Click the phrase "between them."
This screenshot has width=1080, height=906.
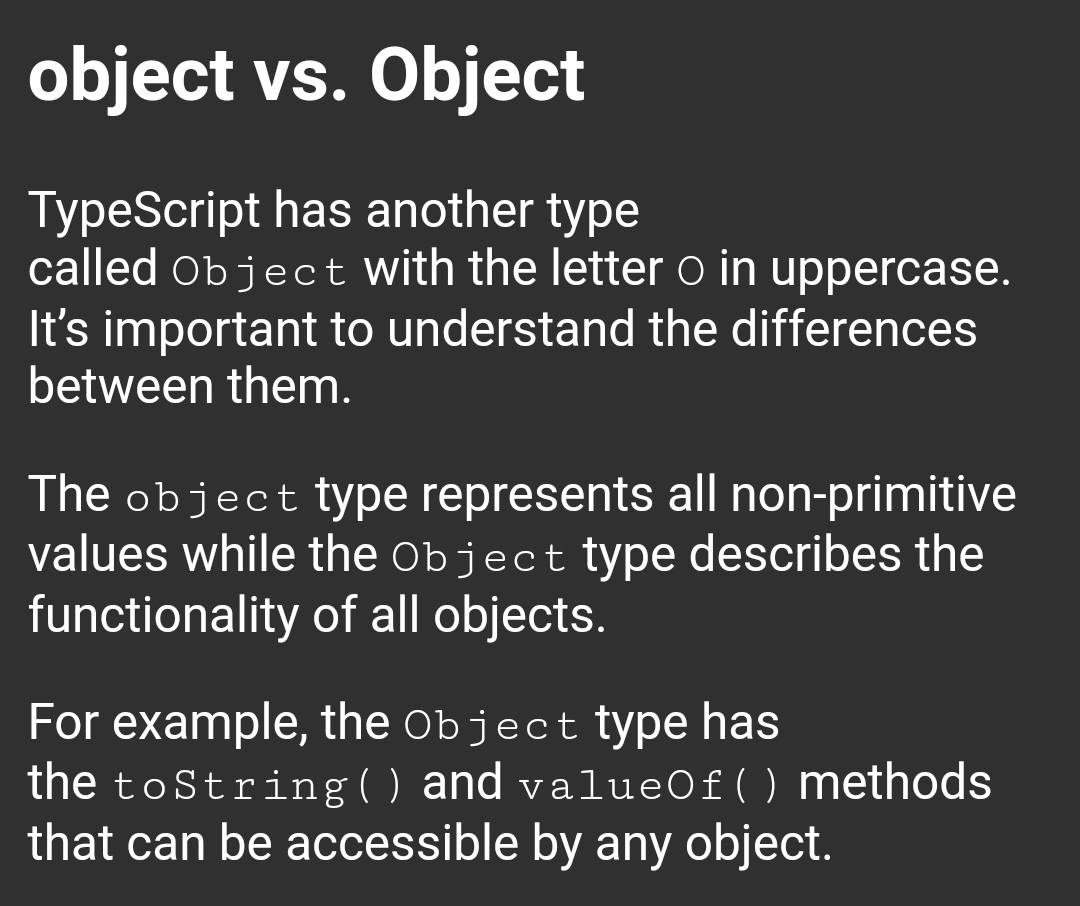click(x=190, y=386)
